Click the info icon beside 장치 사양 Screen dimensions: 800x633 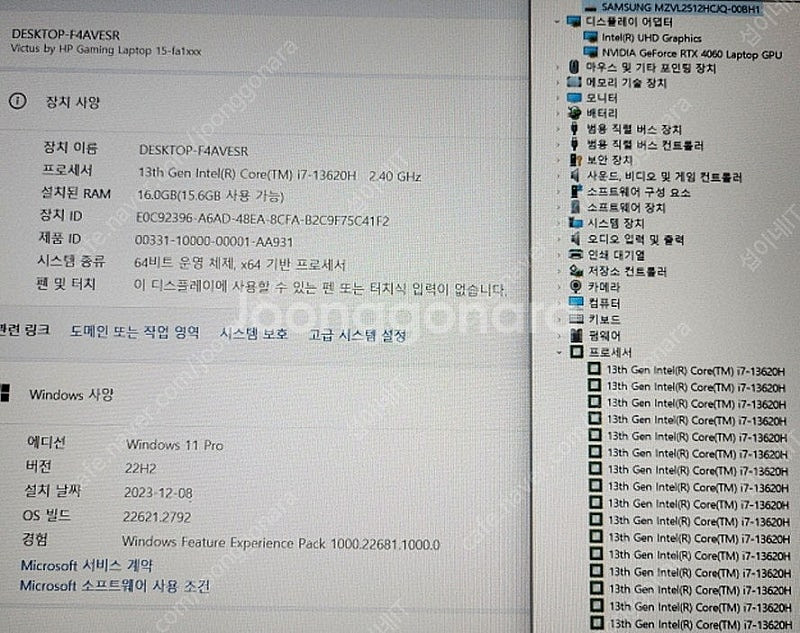(17, 101)
